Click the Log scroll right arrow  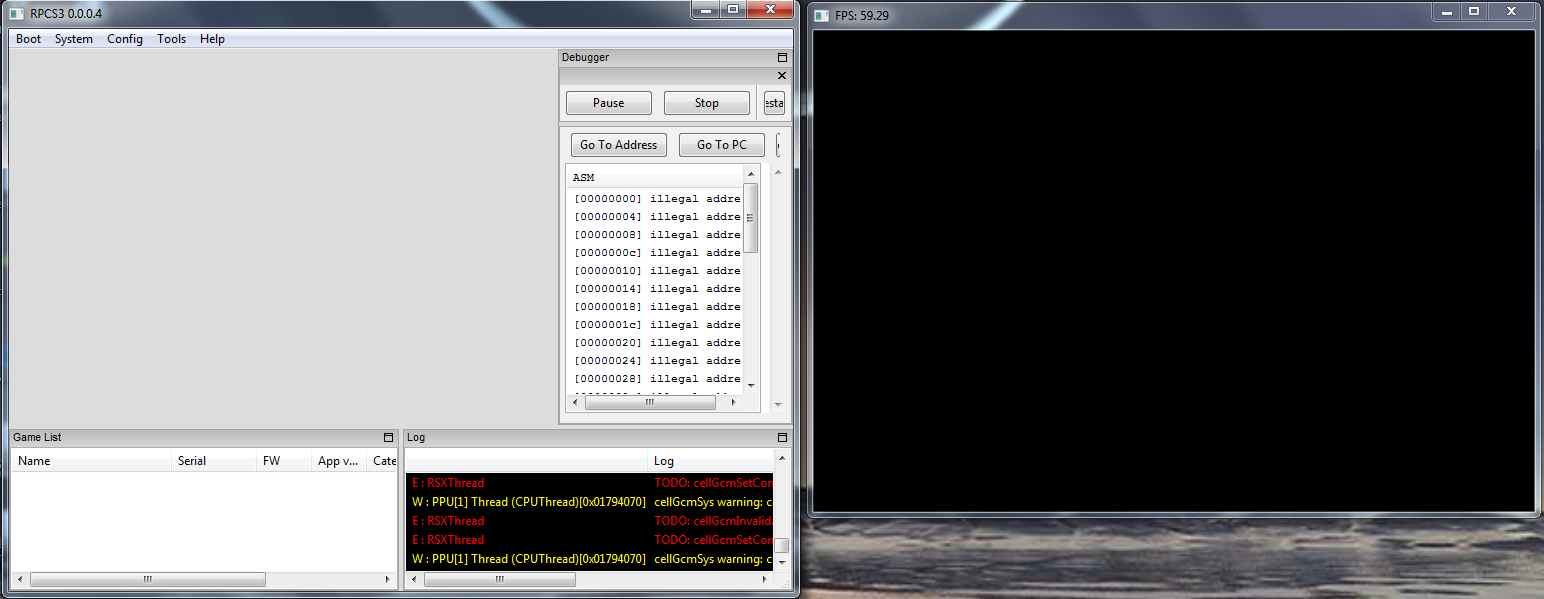(766, 579)
